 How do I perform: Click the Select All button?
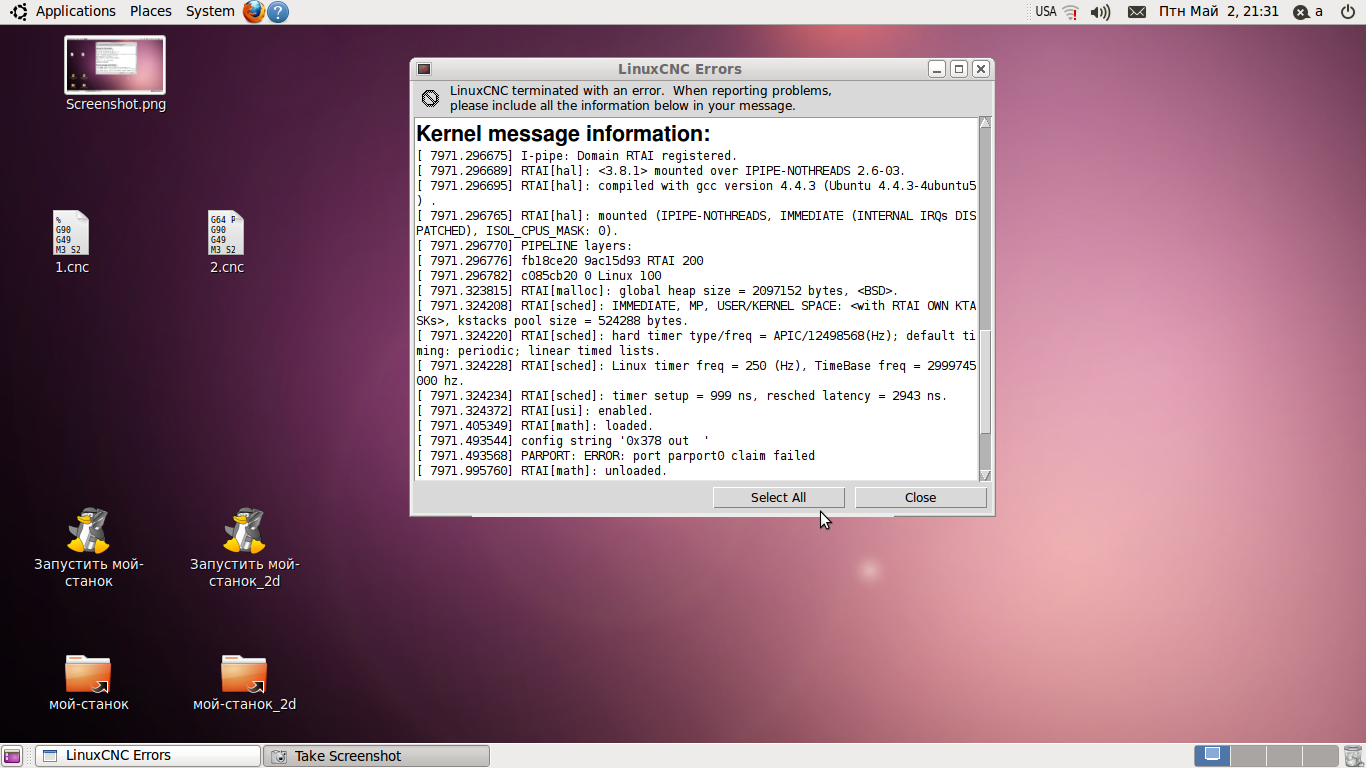point(778,497)
